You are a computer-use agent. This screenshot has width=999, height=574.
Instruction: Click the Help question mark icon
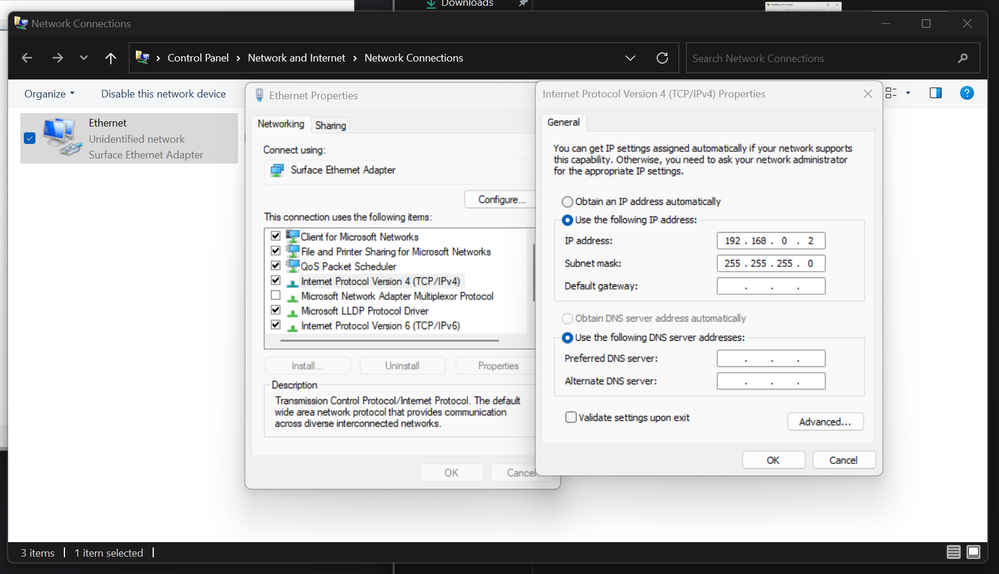pyautogui.click(x=966, y=93)
